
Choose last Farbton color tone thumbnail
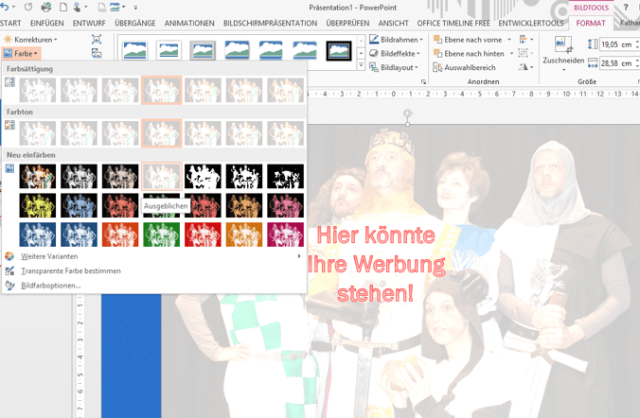click(x=285, y=133)
